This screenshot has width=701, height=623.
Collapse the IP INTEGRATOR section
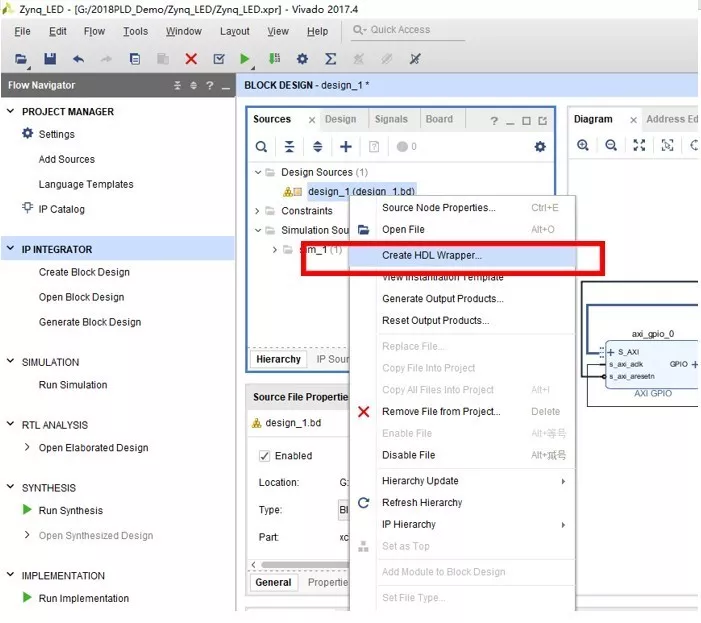(11, 248)
